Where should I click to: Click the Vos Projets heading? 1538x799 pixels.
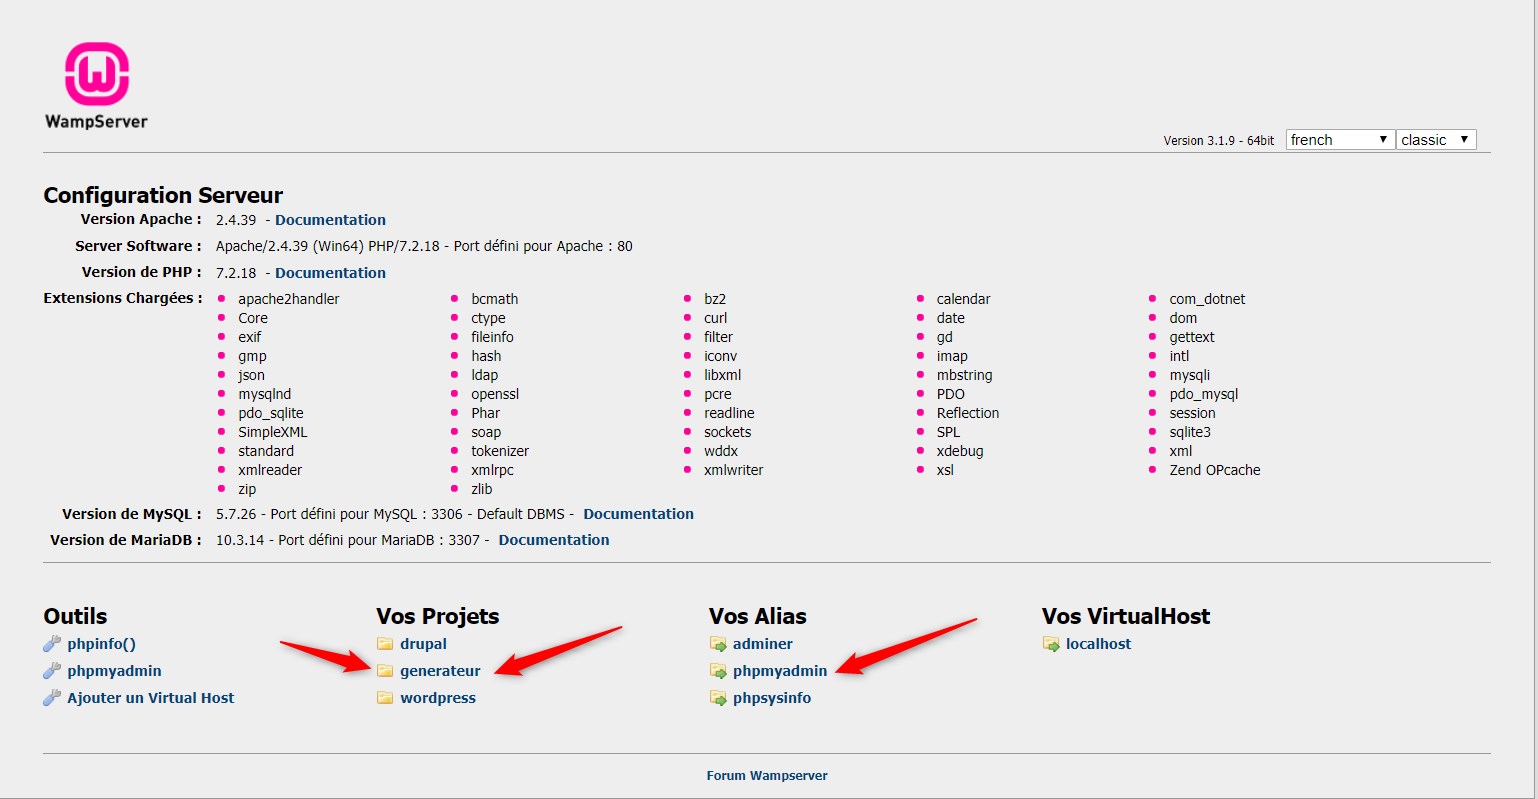437,616
